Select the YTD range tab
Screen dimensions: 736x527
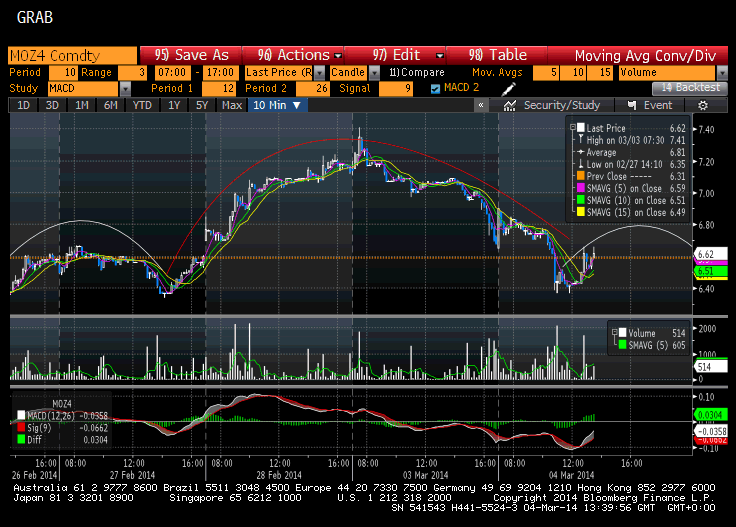tap(142, 105)
